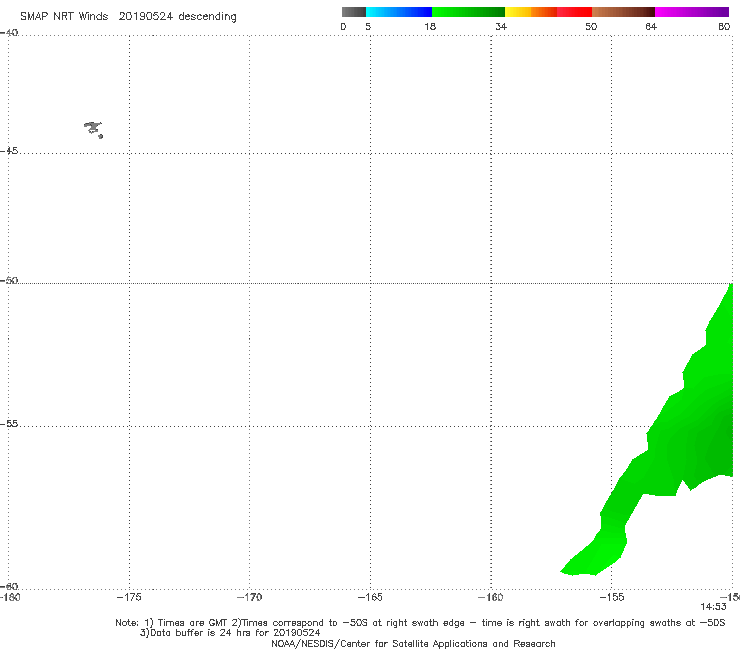
Task: Click the latitude label '-45'
Action: coord(9,151)
